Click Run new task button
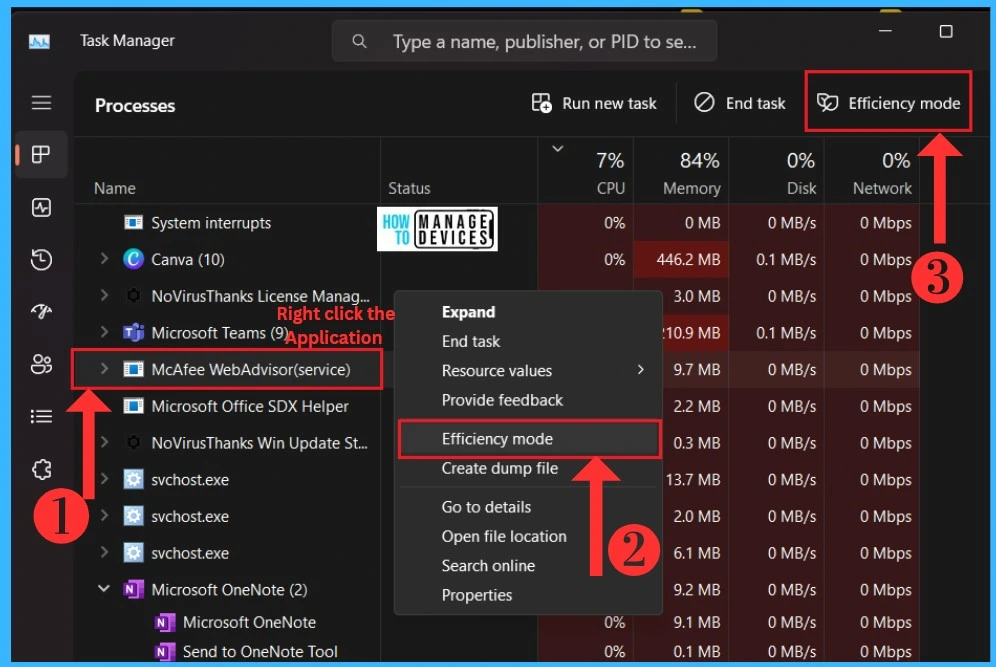The image size is (996, 667). (594, 103)
